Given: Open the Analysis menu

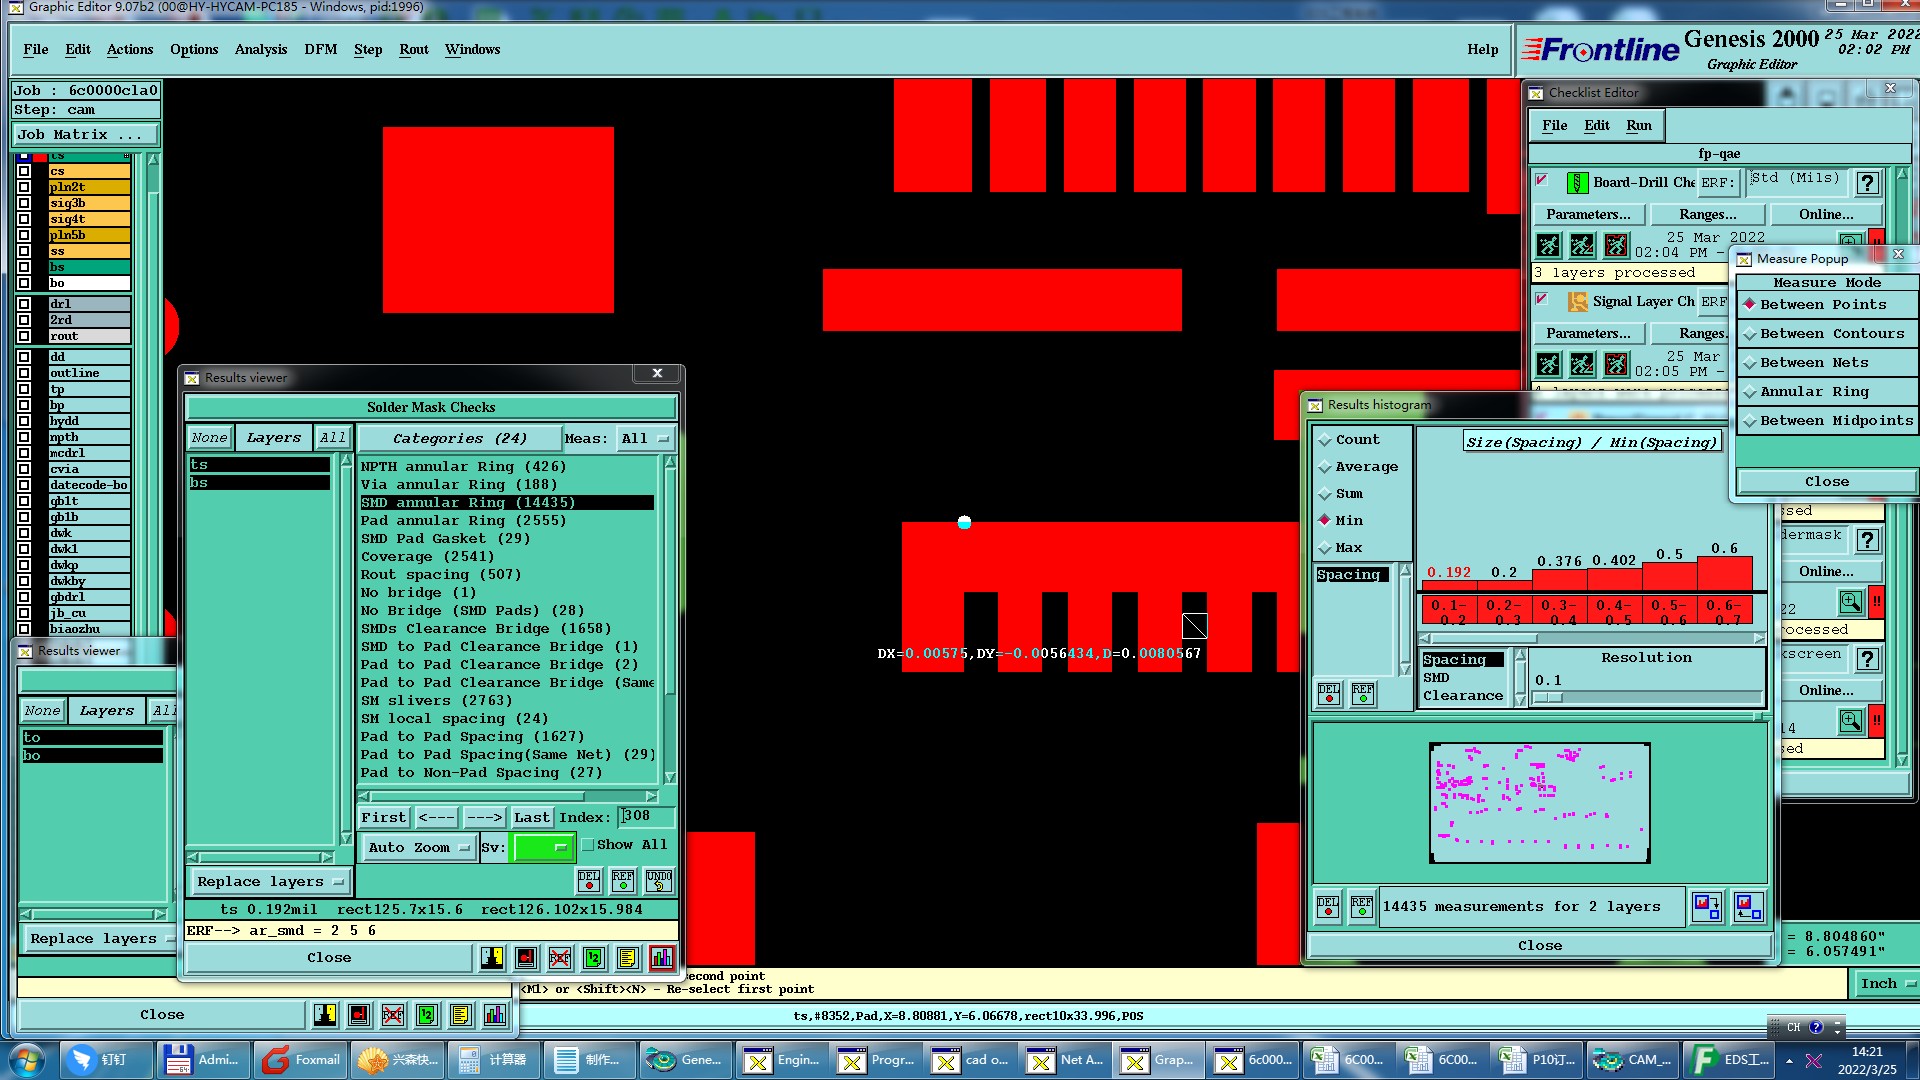Looking at the screenshot, I should pyautogui.click(x=260, y=49).
